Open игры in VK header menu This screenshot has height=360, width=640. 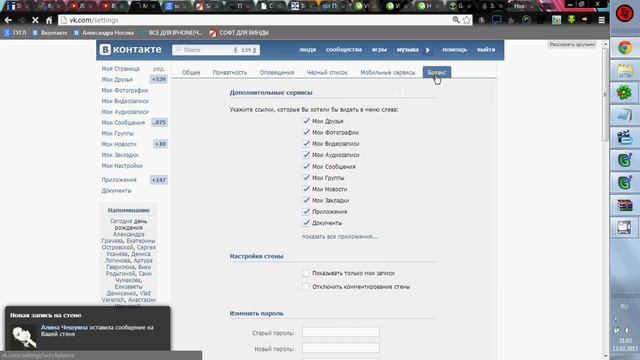379,50
